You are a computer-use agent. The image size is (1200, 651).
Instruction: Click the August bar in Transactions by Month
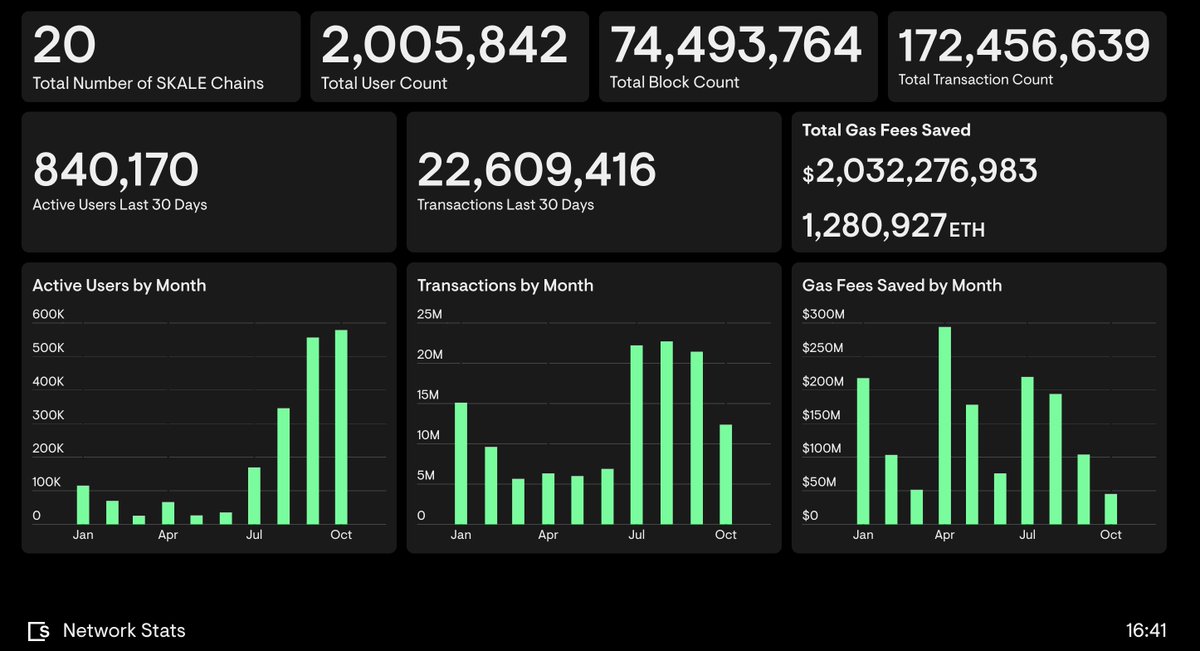point(666,433)
